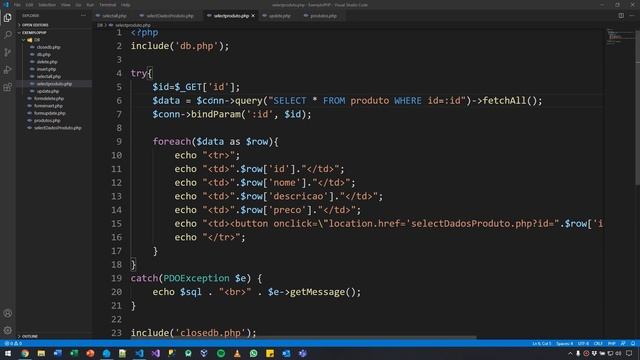
Task: Place cursor on line 7 bindParam code
Action: click(x=231, y=114)
